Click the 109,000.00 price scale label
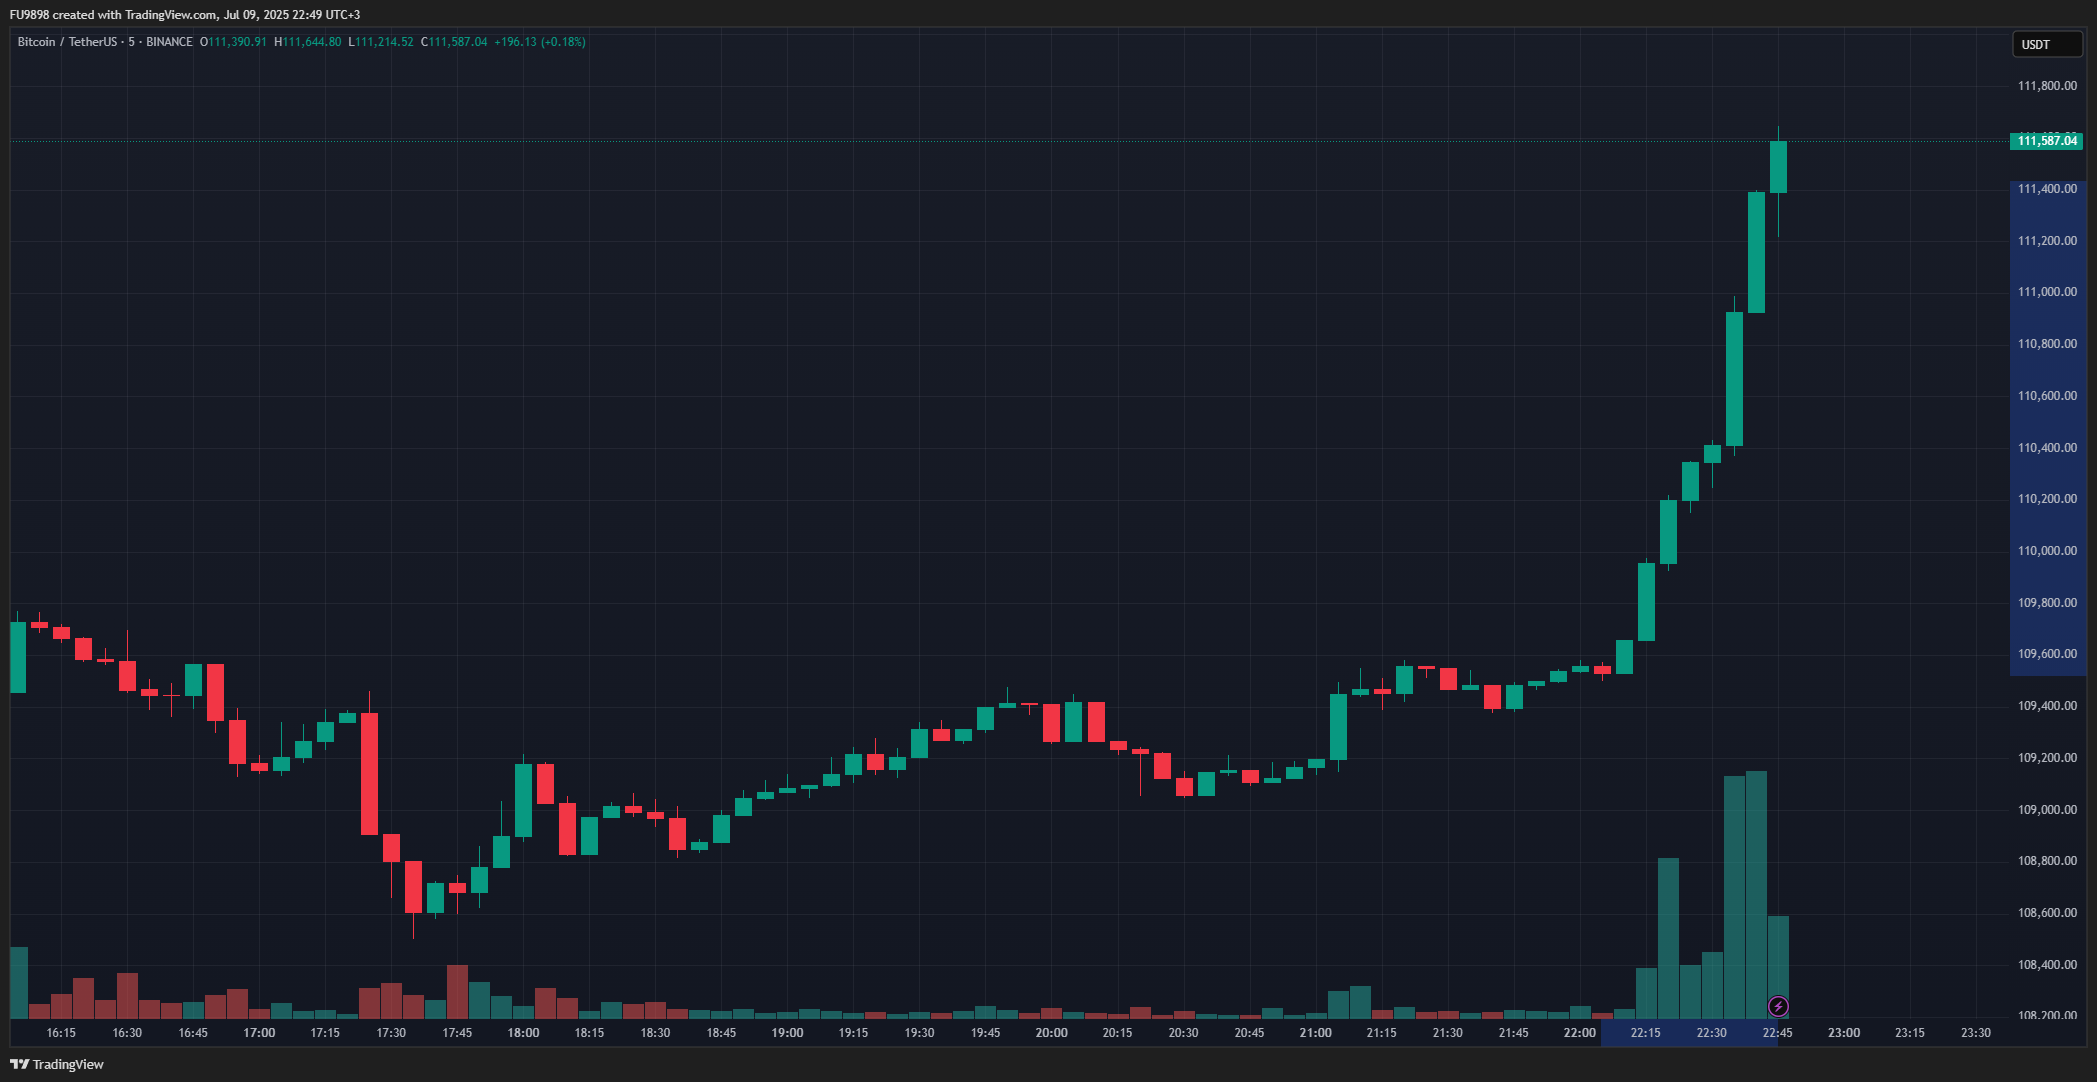 click(2047, 810)
